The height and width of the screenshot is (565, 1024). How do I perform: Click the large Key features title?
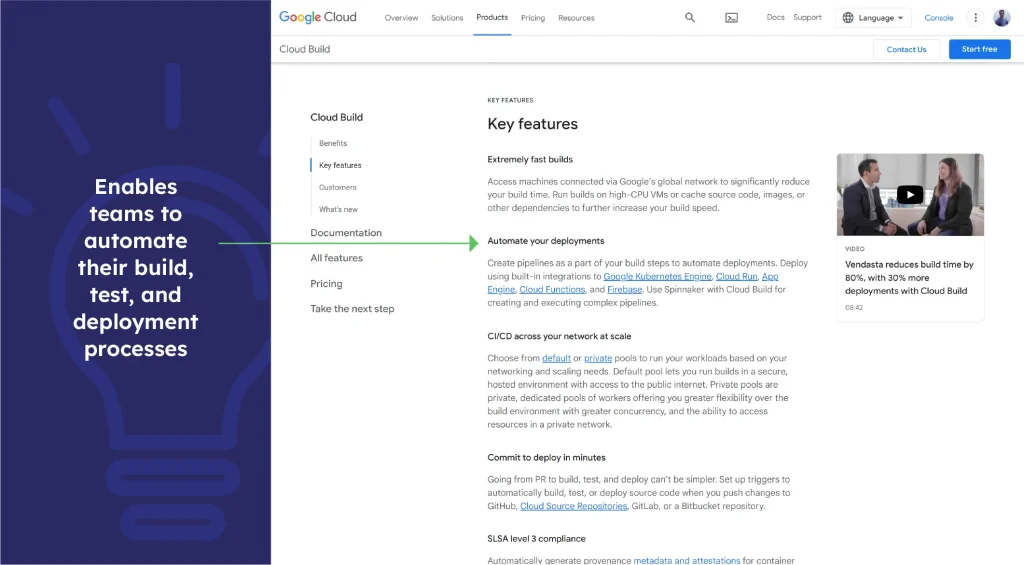(x=532, y=124)
